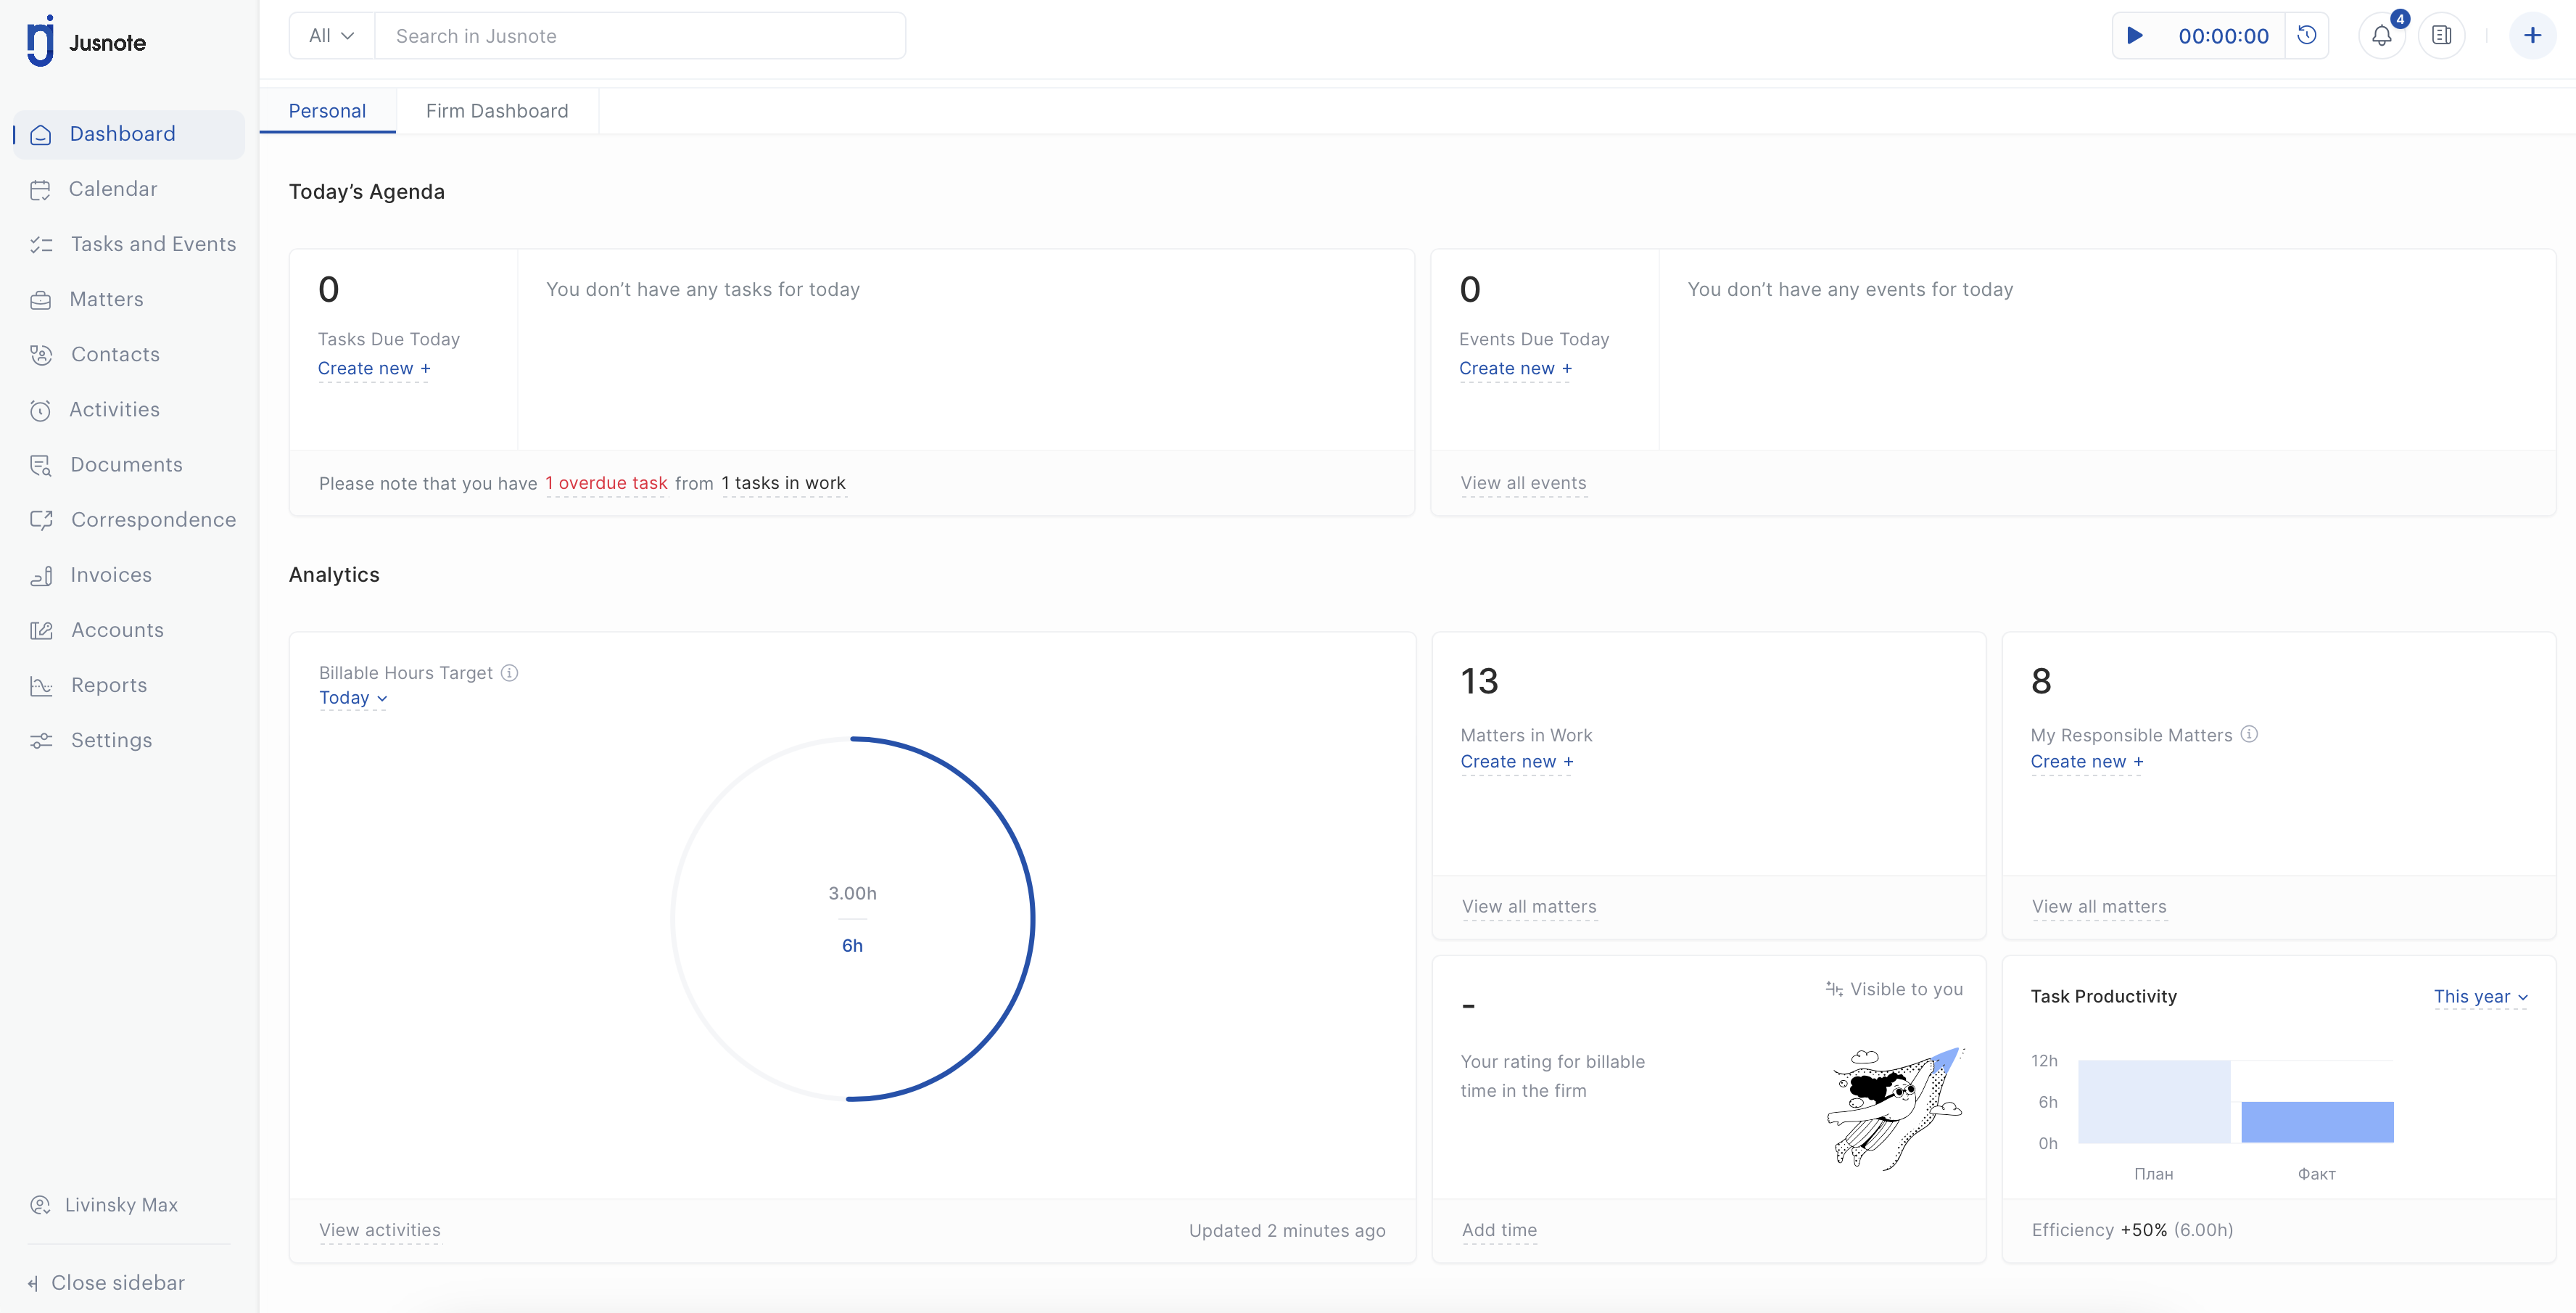Open the Settings sliders icon
The image size is (2576, 1313).
(x=41, y=741)
